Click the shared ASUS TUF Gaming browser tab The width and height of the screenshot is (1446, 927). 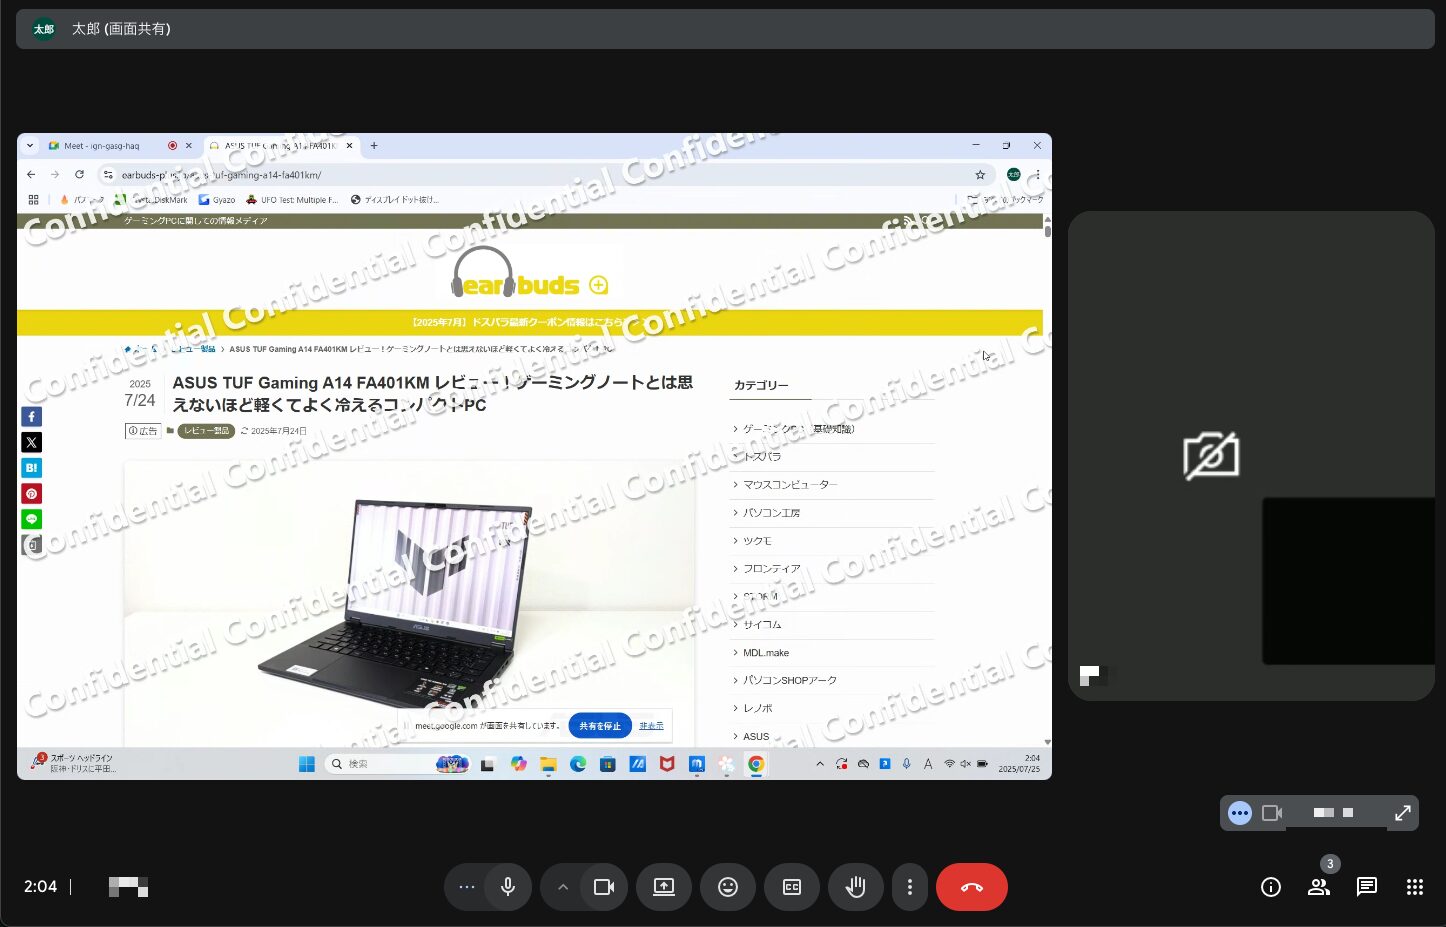point(280,146)
